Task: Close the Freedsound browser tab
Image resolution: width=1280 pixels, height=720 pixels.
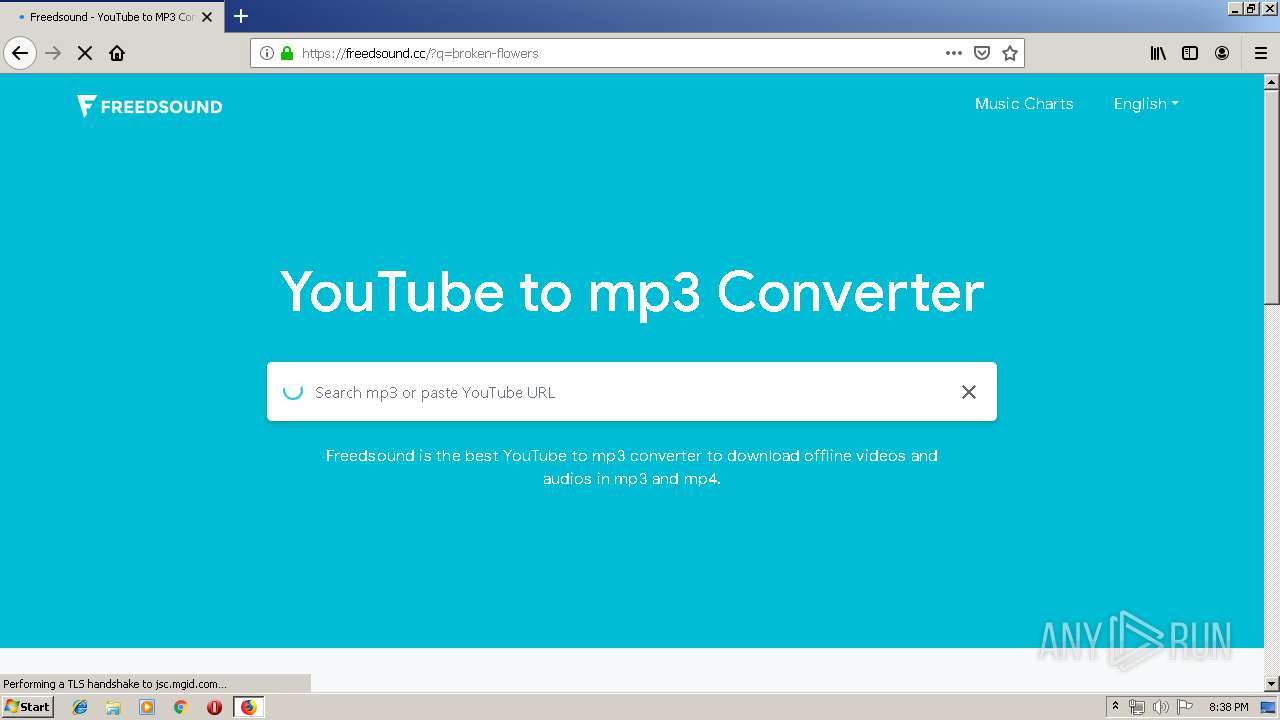Action: (207, 17)
